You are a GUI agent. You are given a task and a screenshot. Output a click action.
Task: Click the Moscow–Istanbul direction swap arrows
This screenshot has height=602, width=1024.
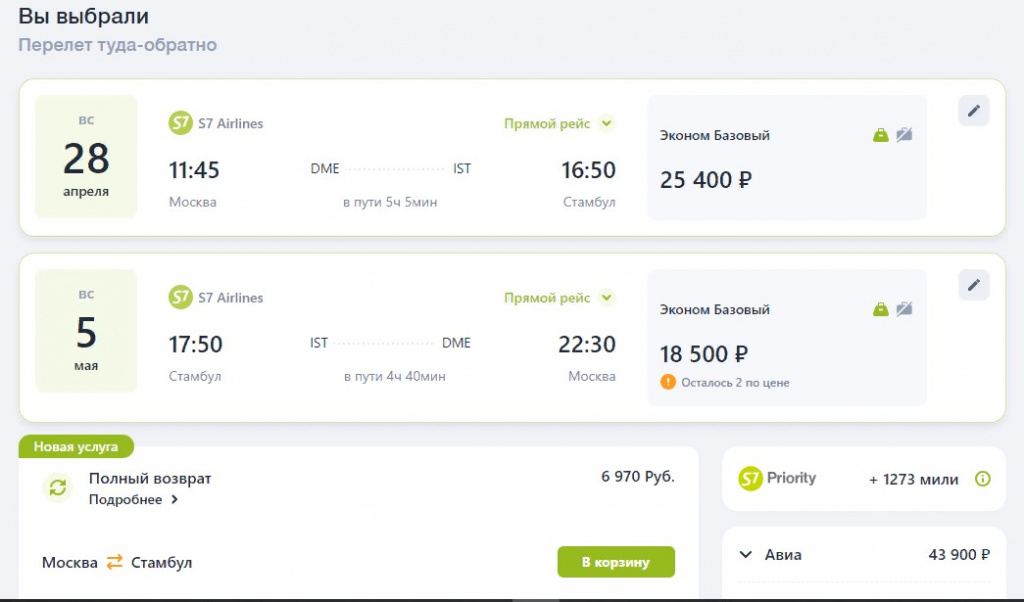[114, 562]
